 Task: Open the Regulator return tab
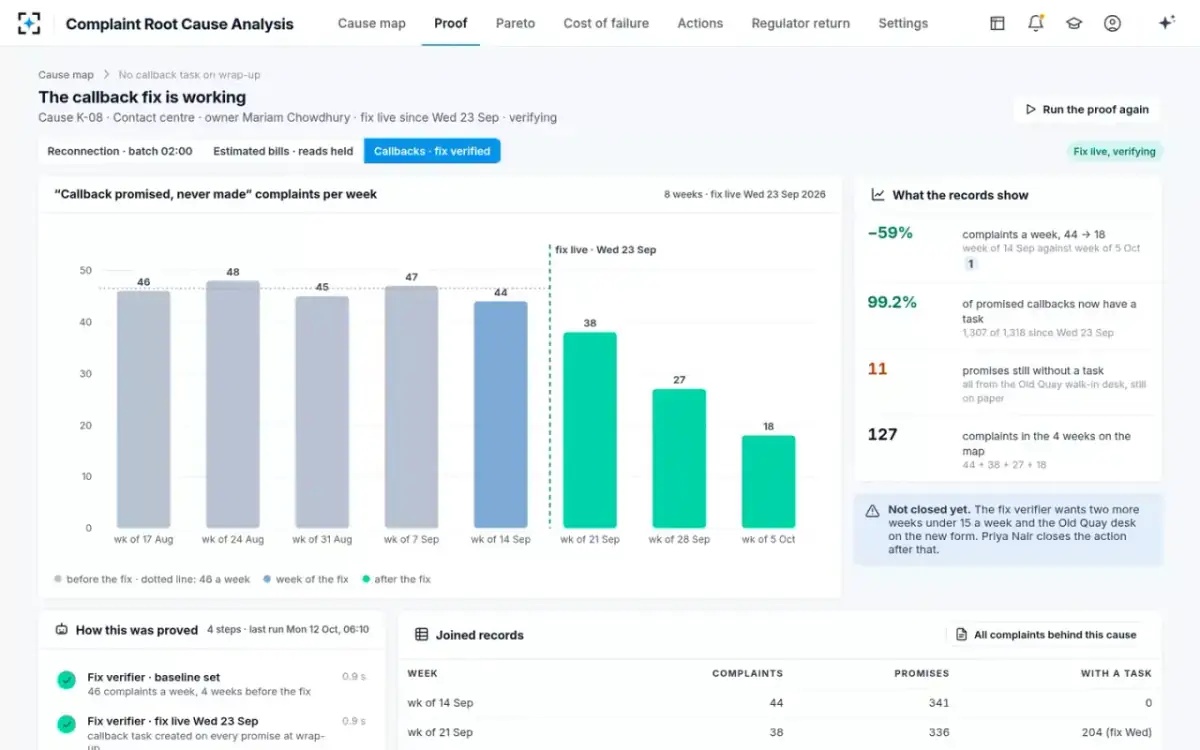[801, 23]
